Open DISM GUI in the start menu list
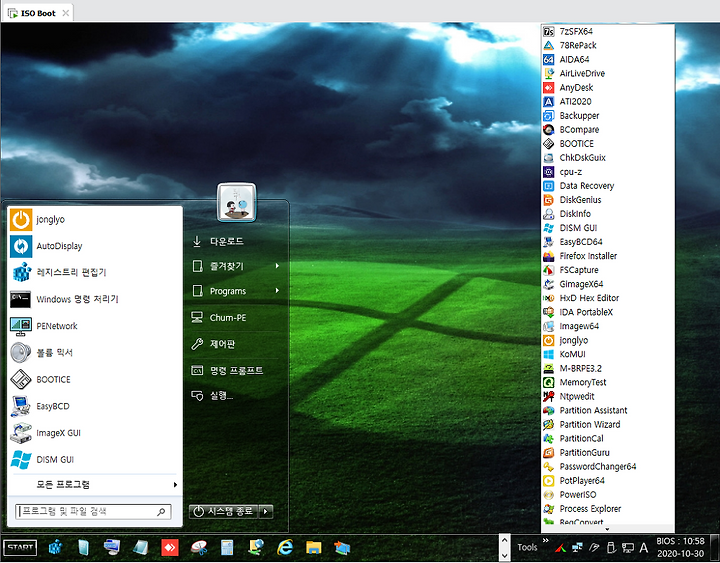Screen dimensions: 720x563 click(95, 460)
